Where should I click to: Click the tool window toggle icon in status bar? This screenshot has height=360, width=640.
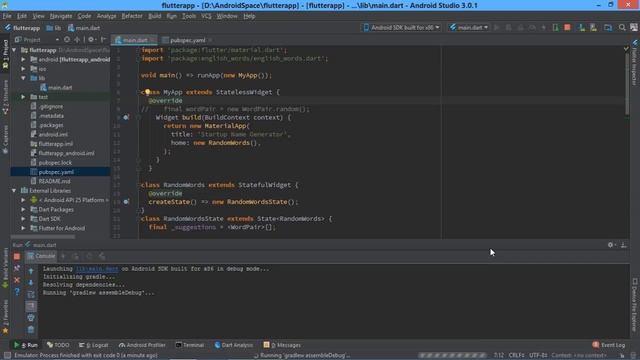7,356
